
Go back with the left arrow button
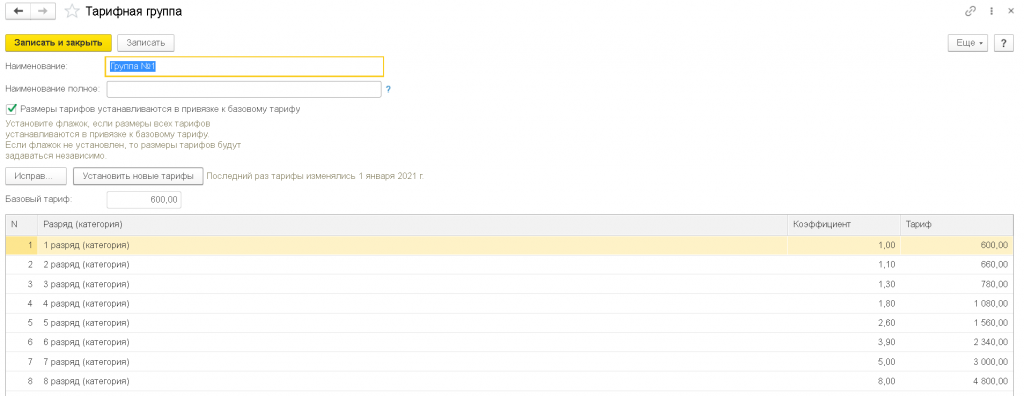point(18,11)
